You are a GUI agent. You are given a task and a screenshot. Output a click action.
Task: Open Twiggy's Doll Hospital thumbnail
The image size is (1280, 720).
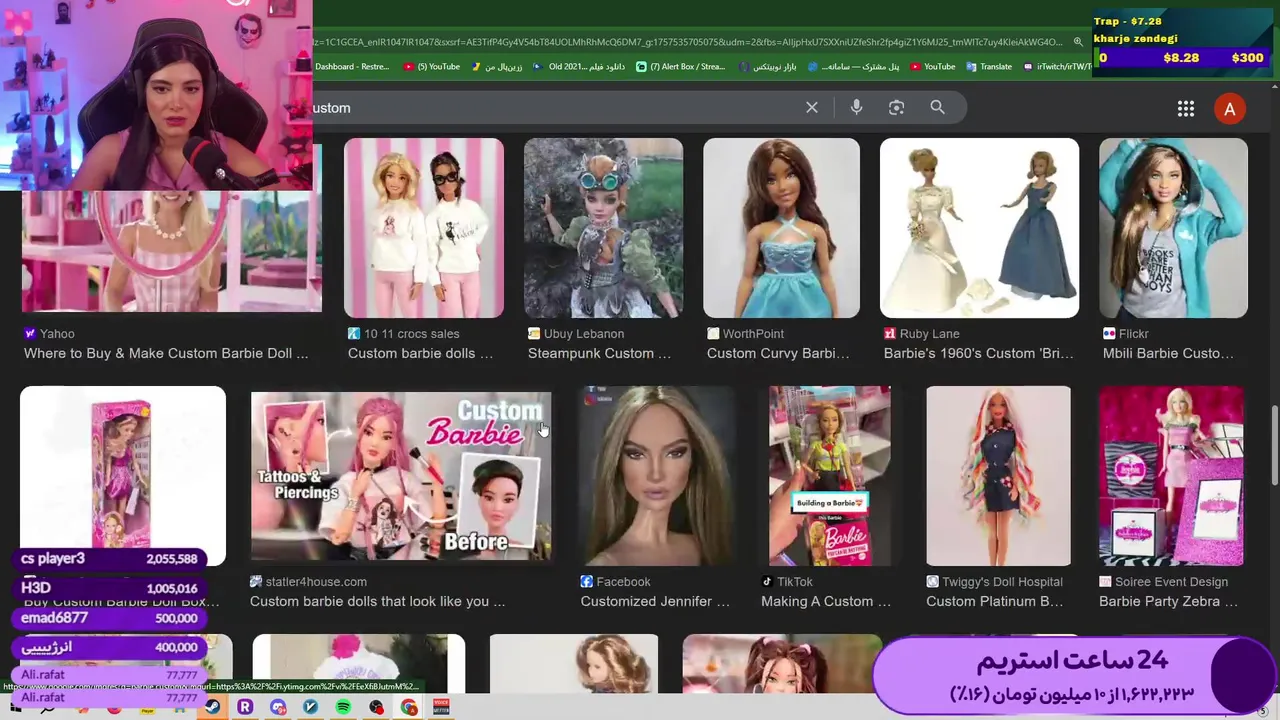[x=998, y=476]
